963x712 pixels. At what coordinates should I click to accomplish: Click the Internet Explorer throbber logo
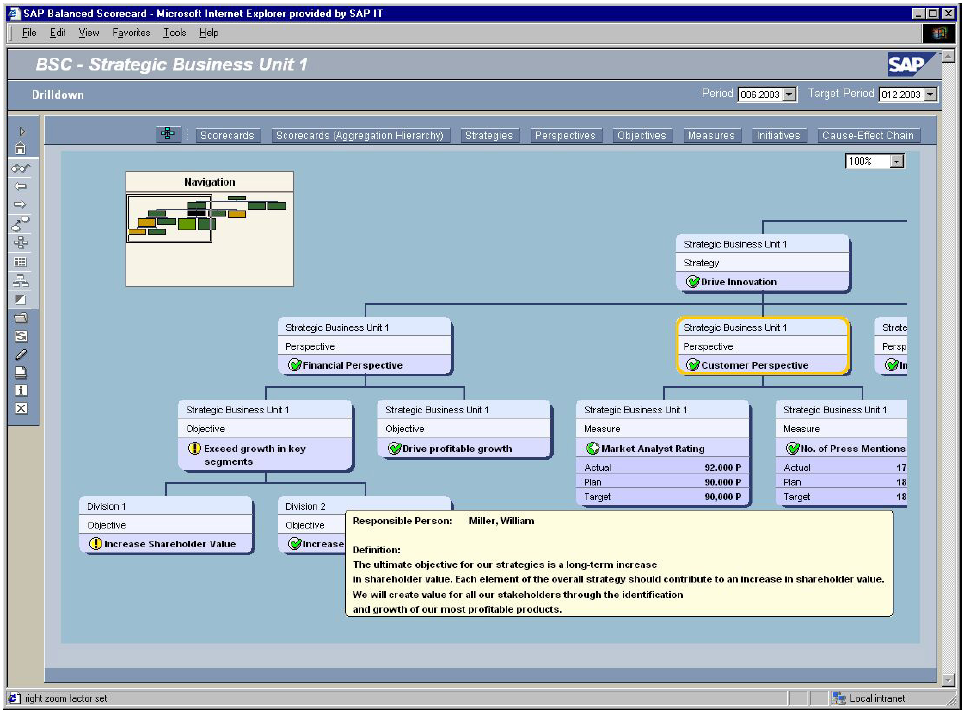click(939, 33)
